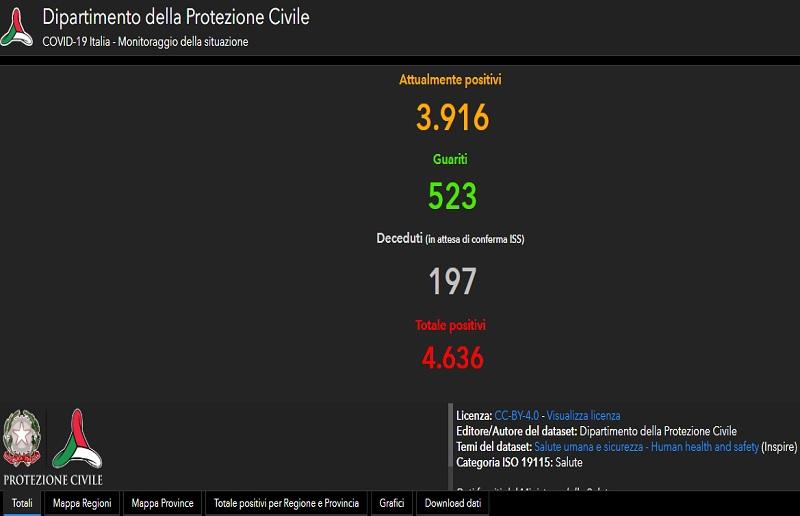Image resolution: width=800 pixels, height=516 pixels.
Task: Click the Protezione Civile logo in header
Action: tap(16, 27)
